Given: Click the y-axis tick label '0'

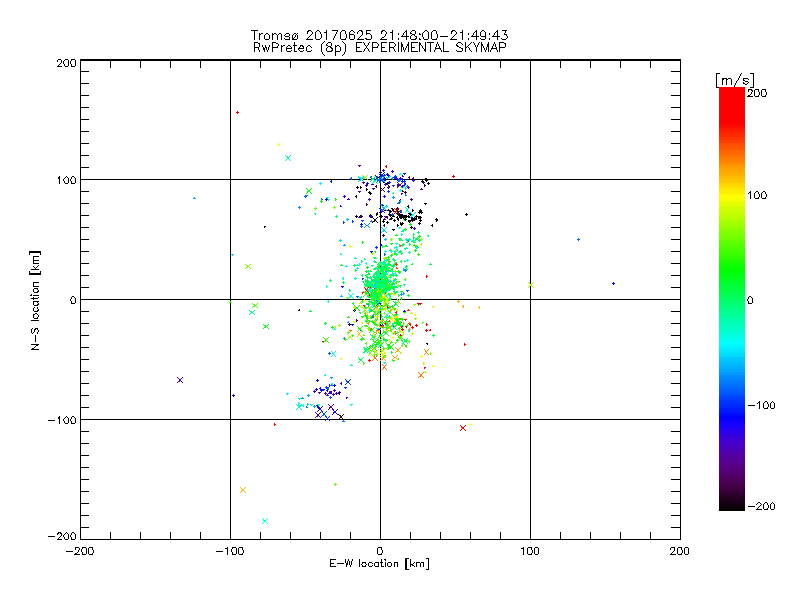Looking at the screenshot, I should pyautogui.click(x=72, y=300).
